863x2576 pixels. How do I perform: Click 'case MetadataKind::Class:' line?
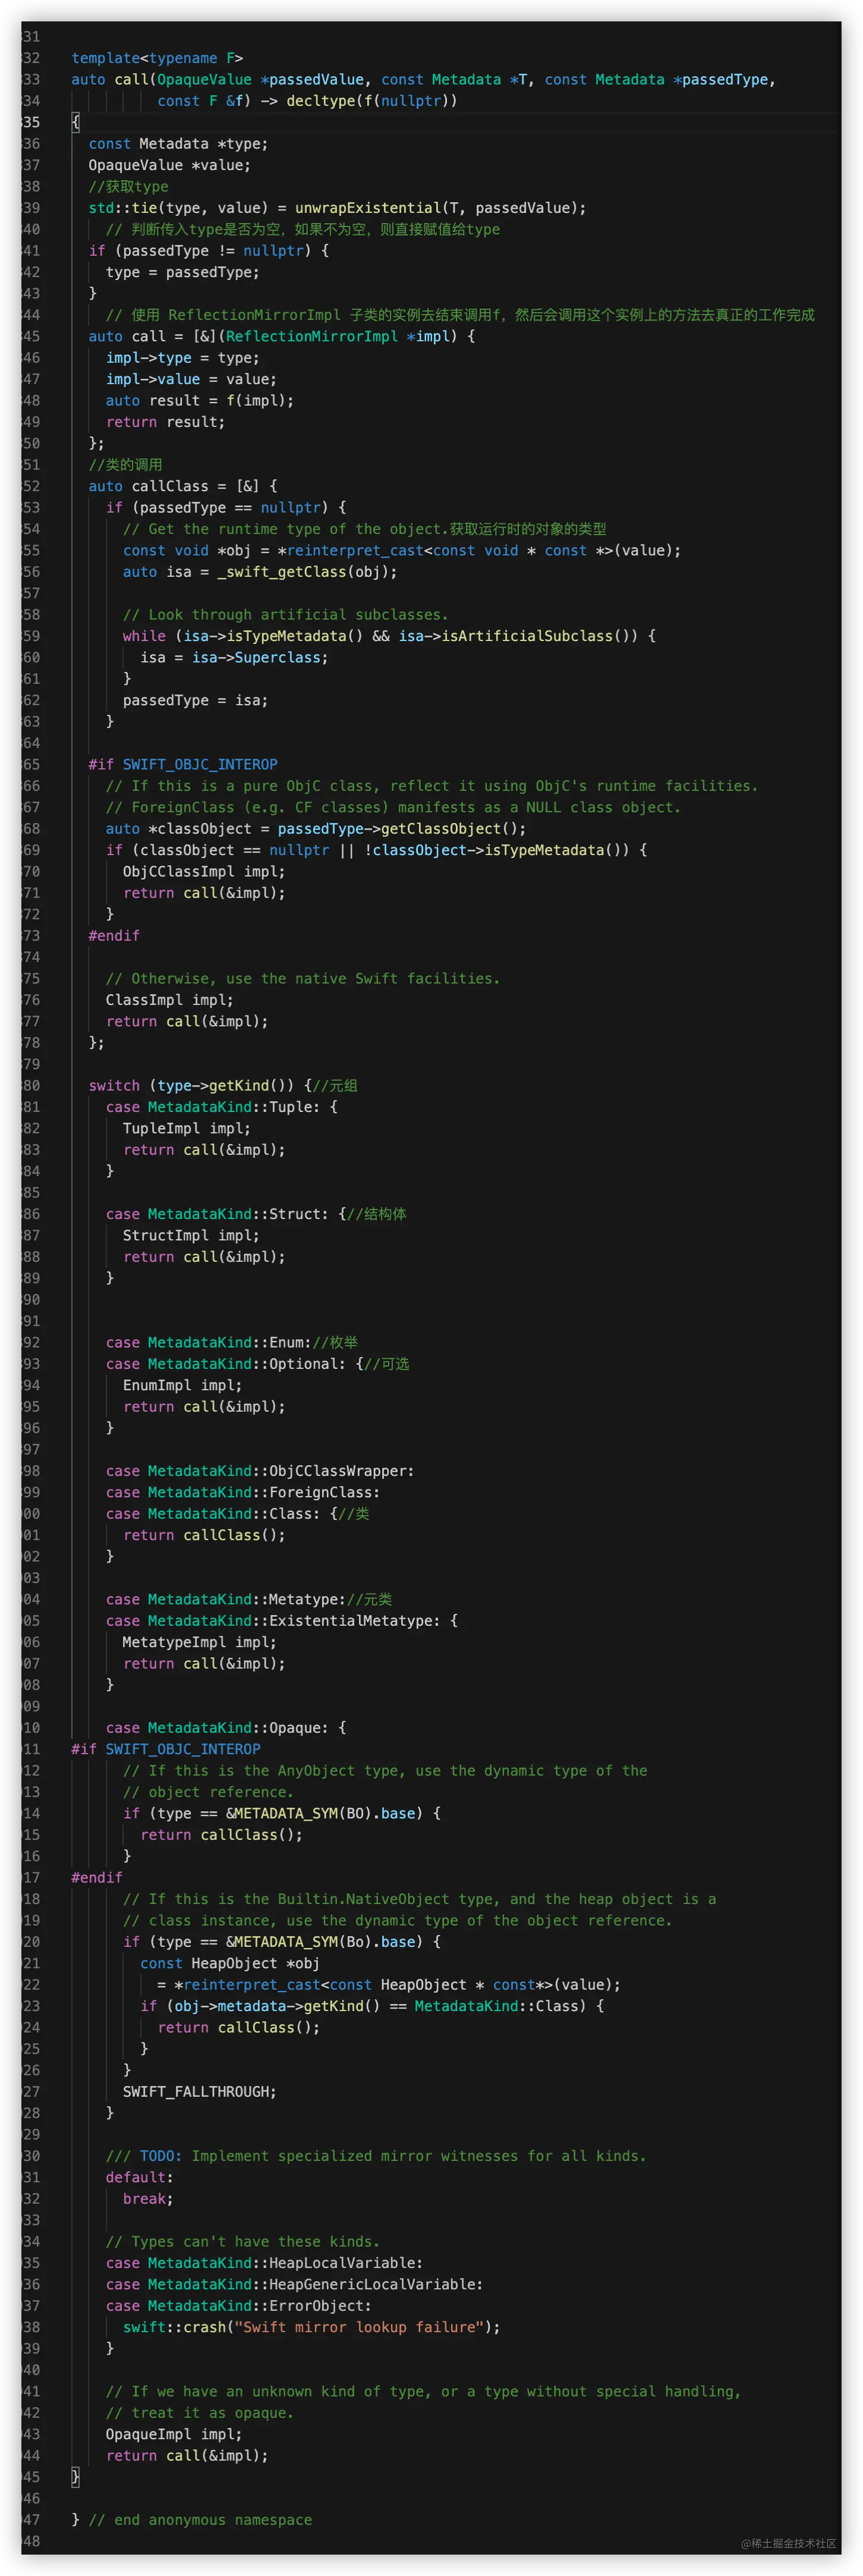(x=222, y=1514)
